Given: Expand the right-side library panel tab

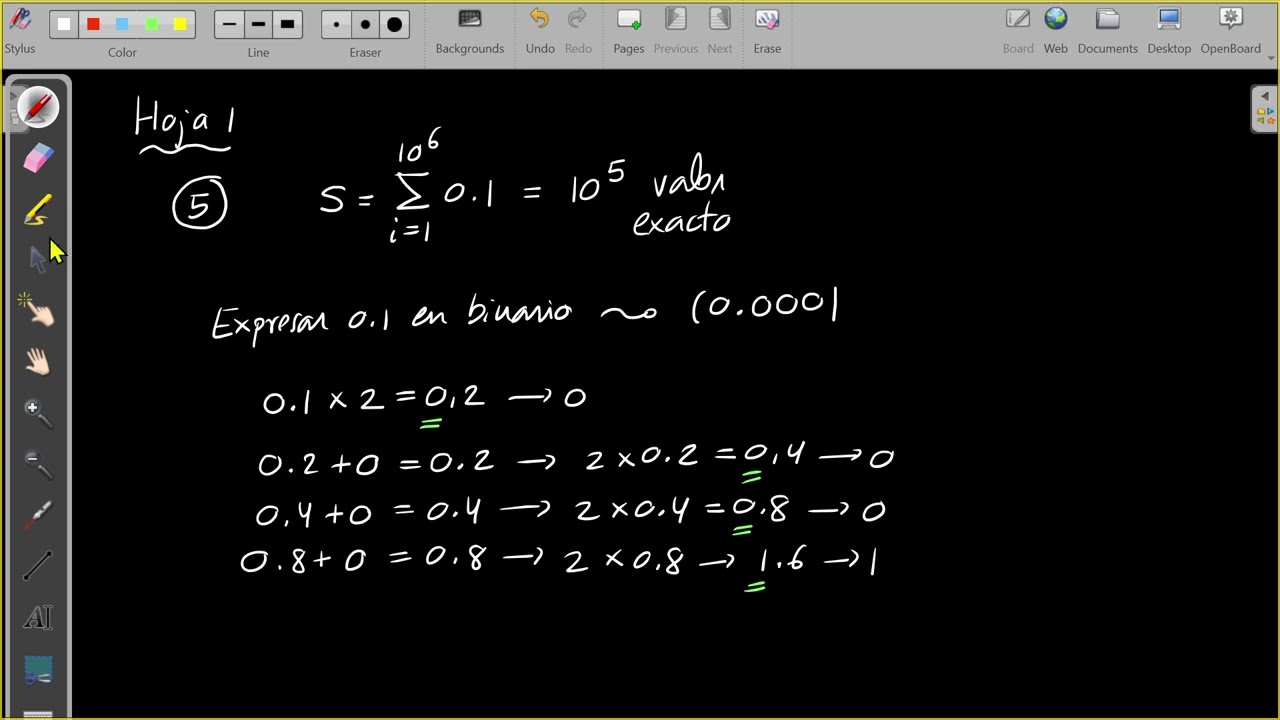Looking at the screenshot, I should (1265, 108).
